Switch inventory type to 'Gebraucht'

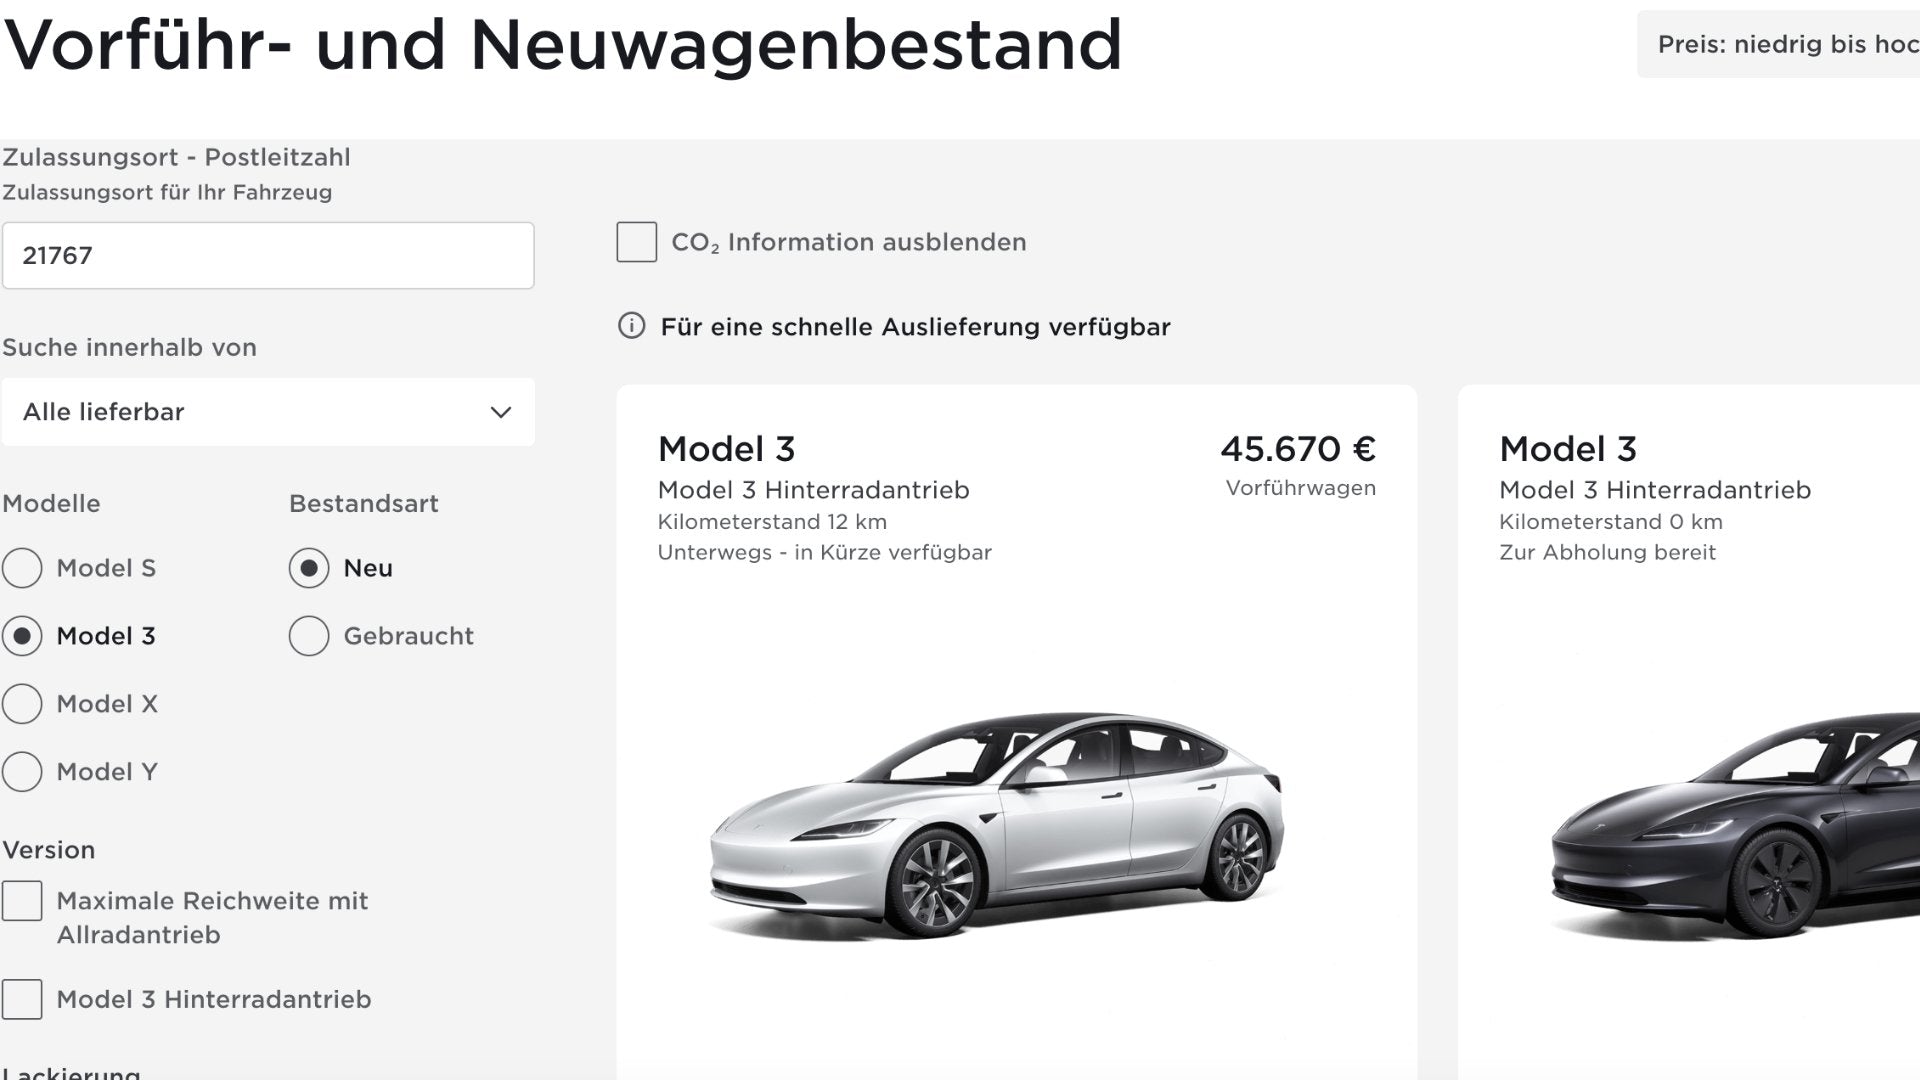(309, 636)
